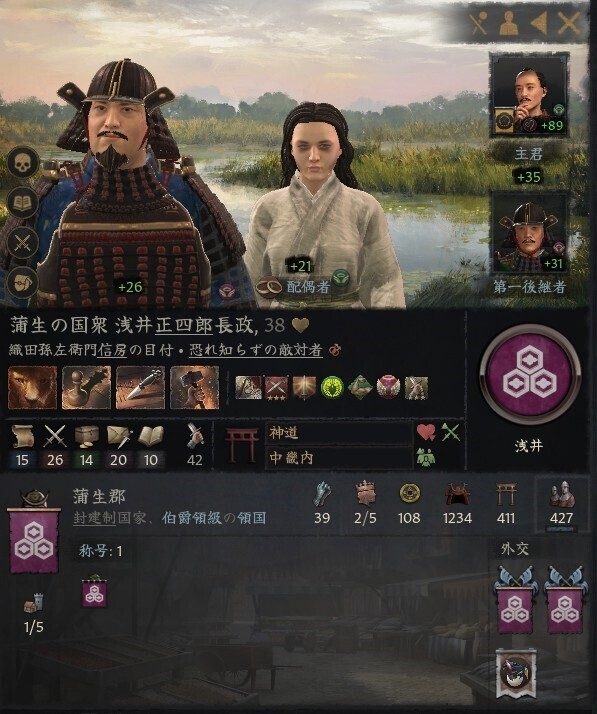Click the skull kill list icon

(23, 163)
